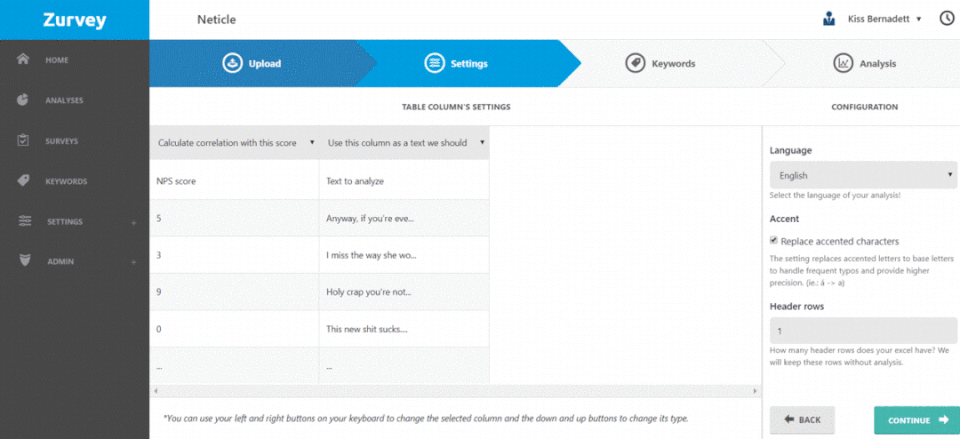Click the Back button
The width and height of the screenshot is (960, 439).
[x=801, y=420]
